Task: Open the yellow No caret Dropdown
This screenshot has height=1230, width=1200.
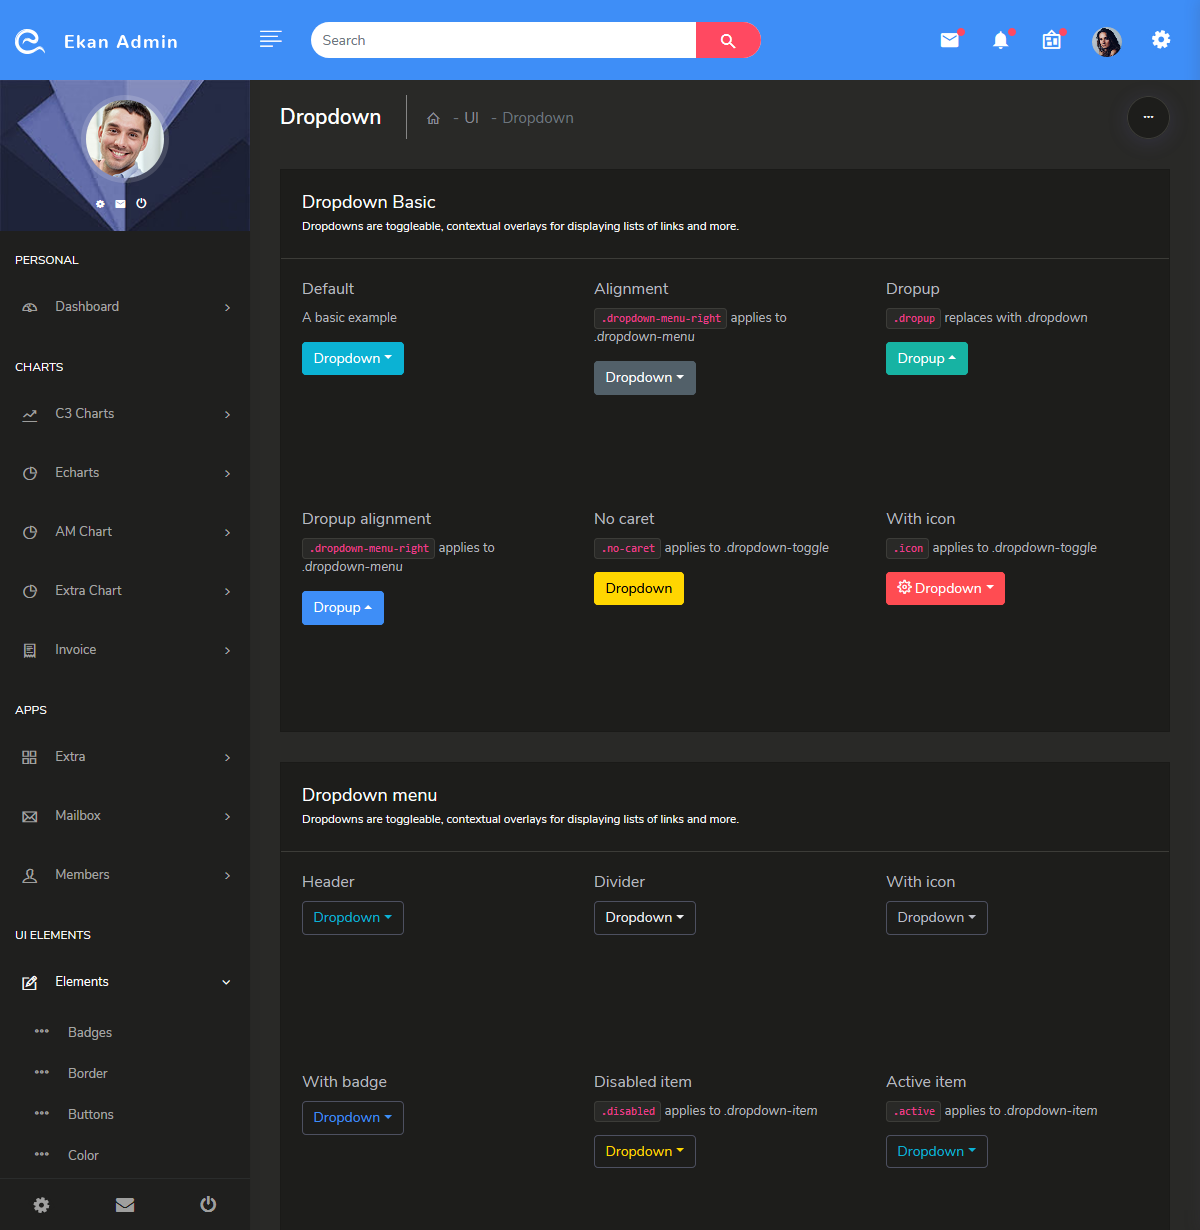Action: 638,588
